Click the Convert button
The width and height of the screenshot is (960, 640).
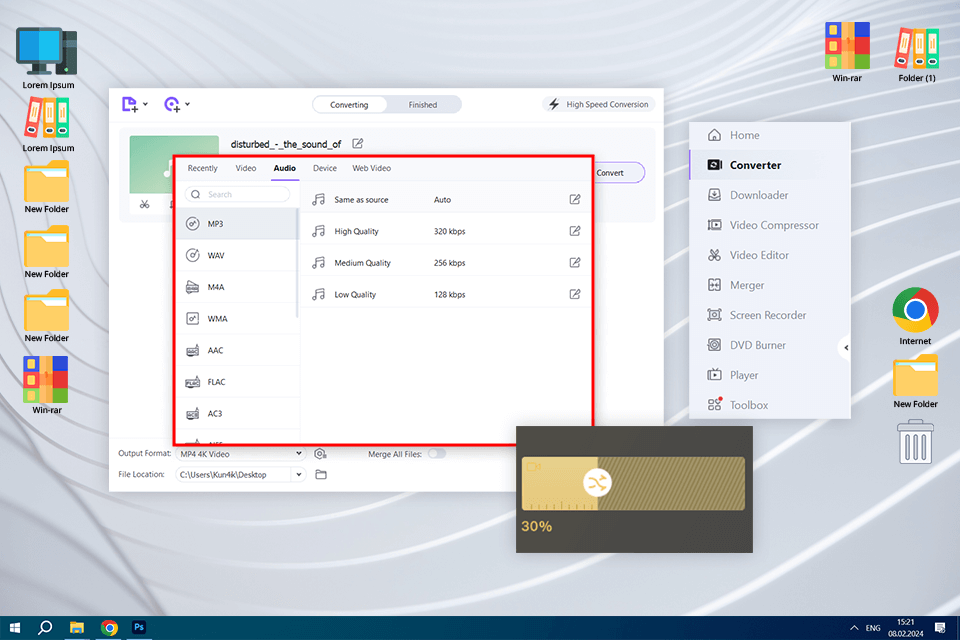click(x=618, y=173)
